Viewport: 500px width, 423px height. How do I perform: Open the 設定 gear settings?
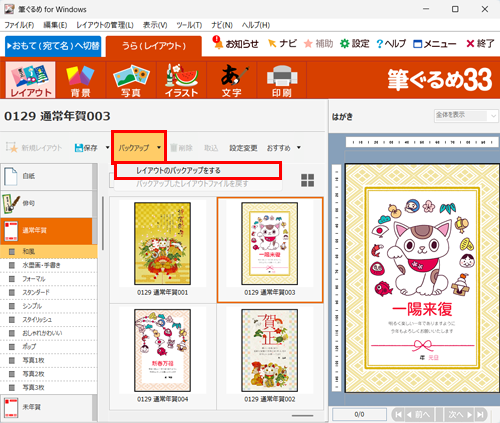[x=355, y=43]
